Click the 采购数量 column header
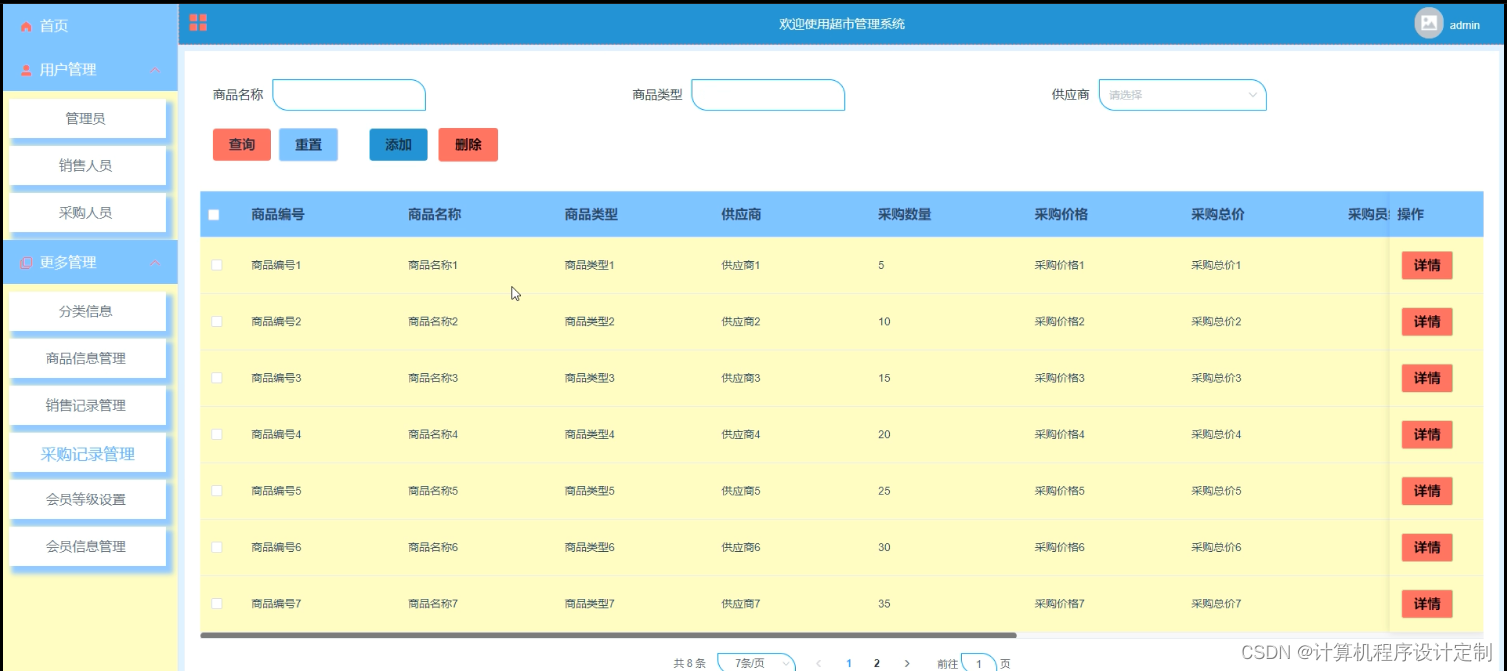 coord(904,214)
